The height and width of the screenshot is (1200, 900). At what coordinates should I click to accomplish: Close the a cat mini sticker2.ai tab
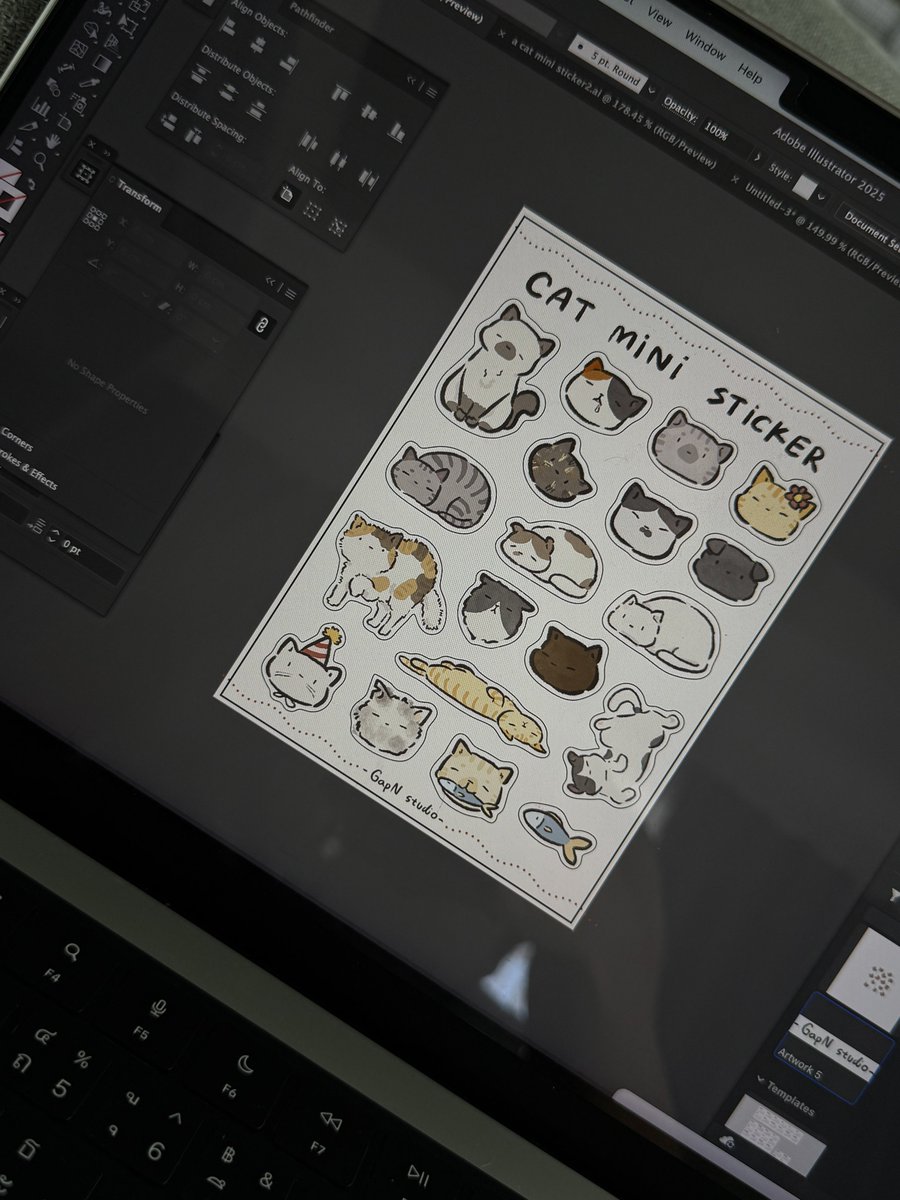pos(501,33)
